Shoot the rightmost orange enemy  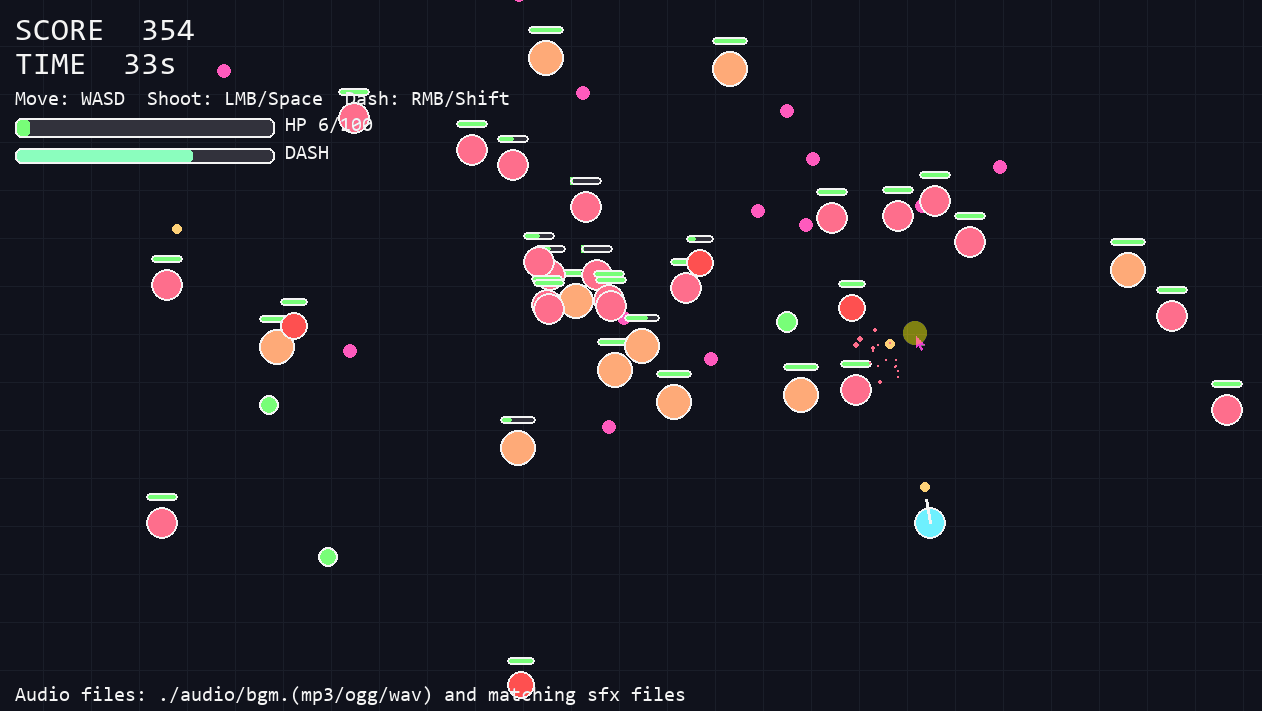click(x=1128, y=270)
